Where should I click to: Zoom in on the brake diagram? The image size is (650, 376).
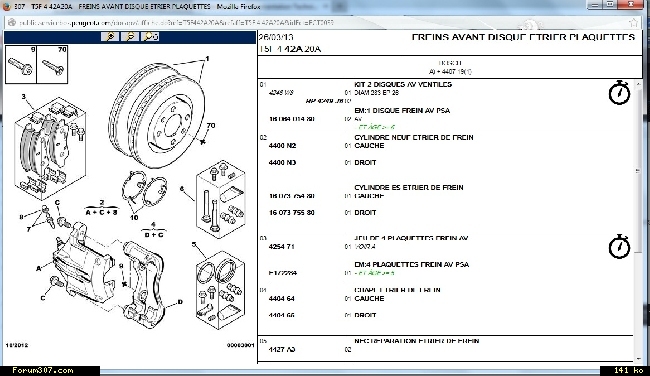click(x=110, y=37)
